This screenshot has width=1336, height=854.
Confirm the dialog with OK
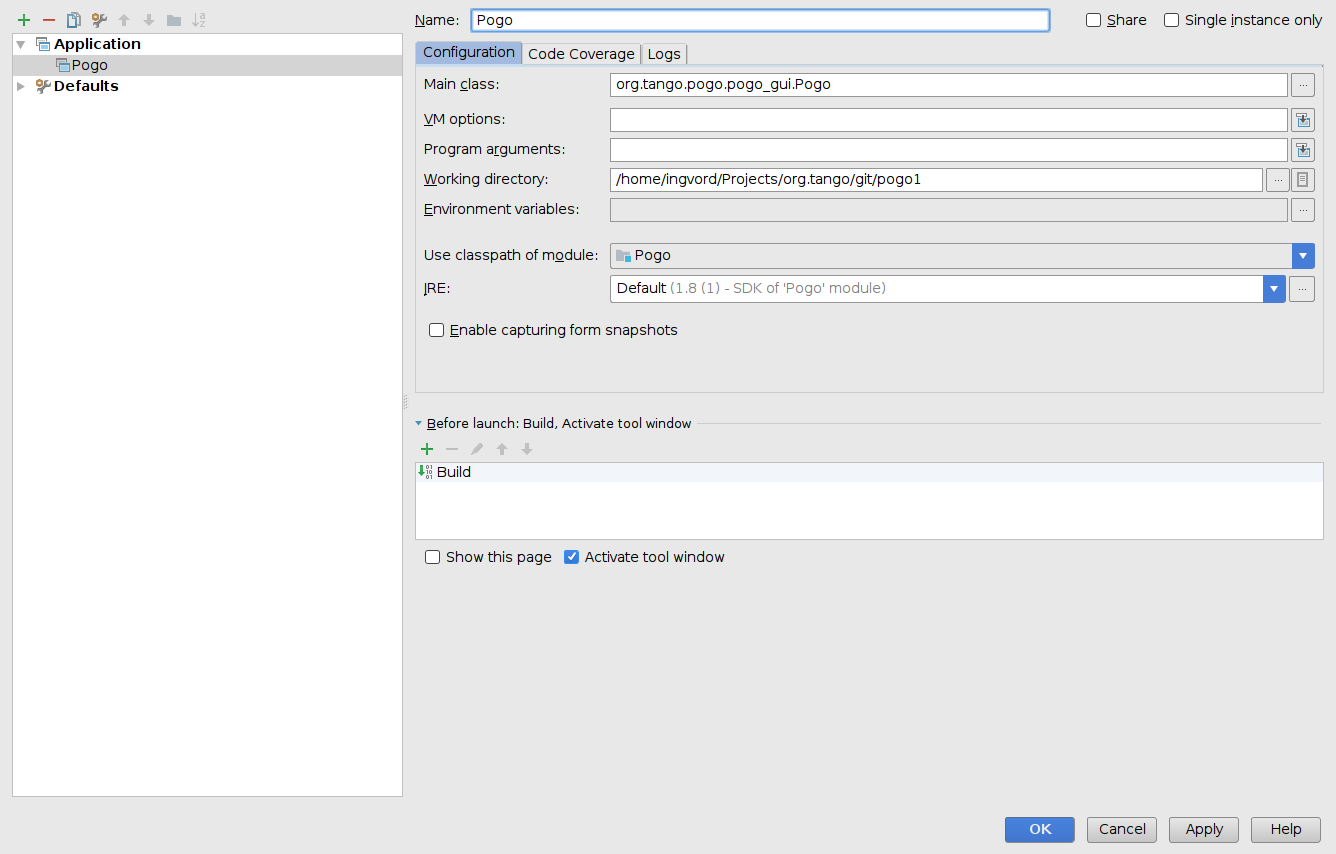(x=1040, y=829)
